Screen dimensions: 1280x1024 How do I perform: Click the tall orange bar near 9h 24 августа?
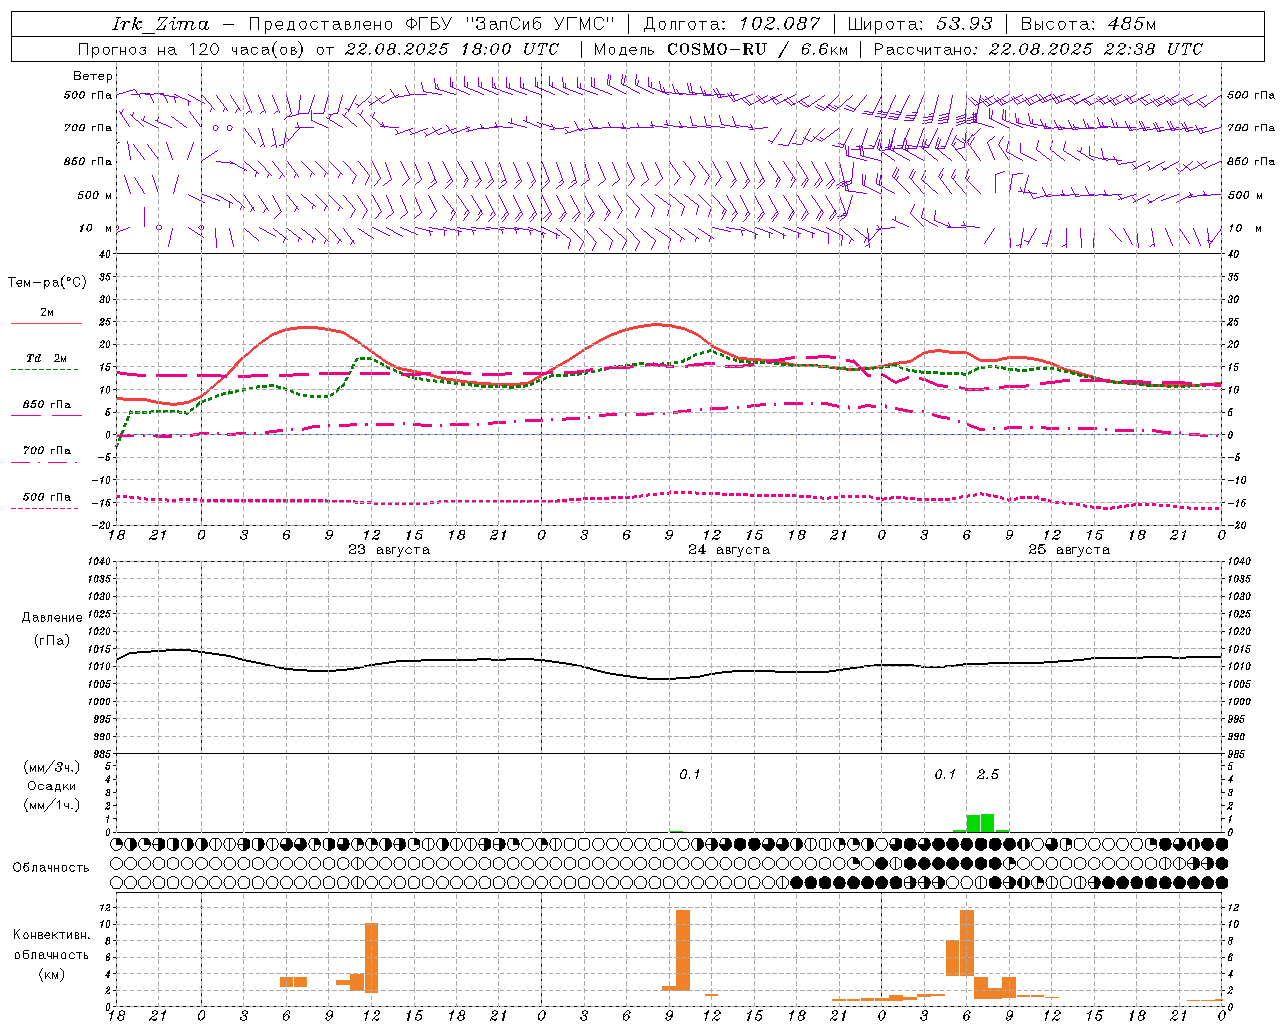(683, 950)
